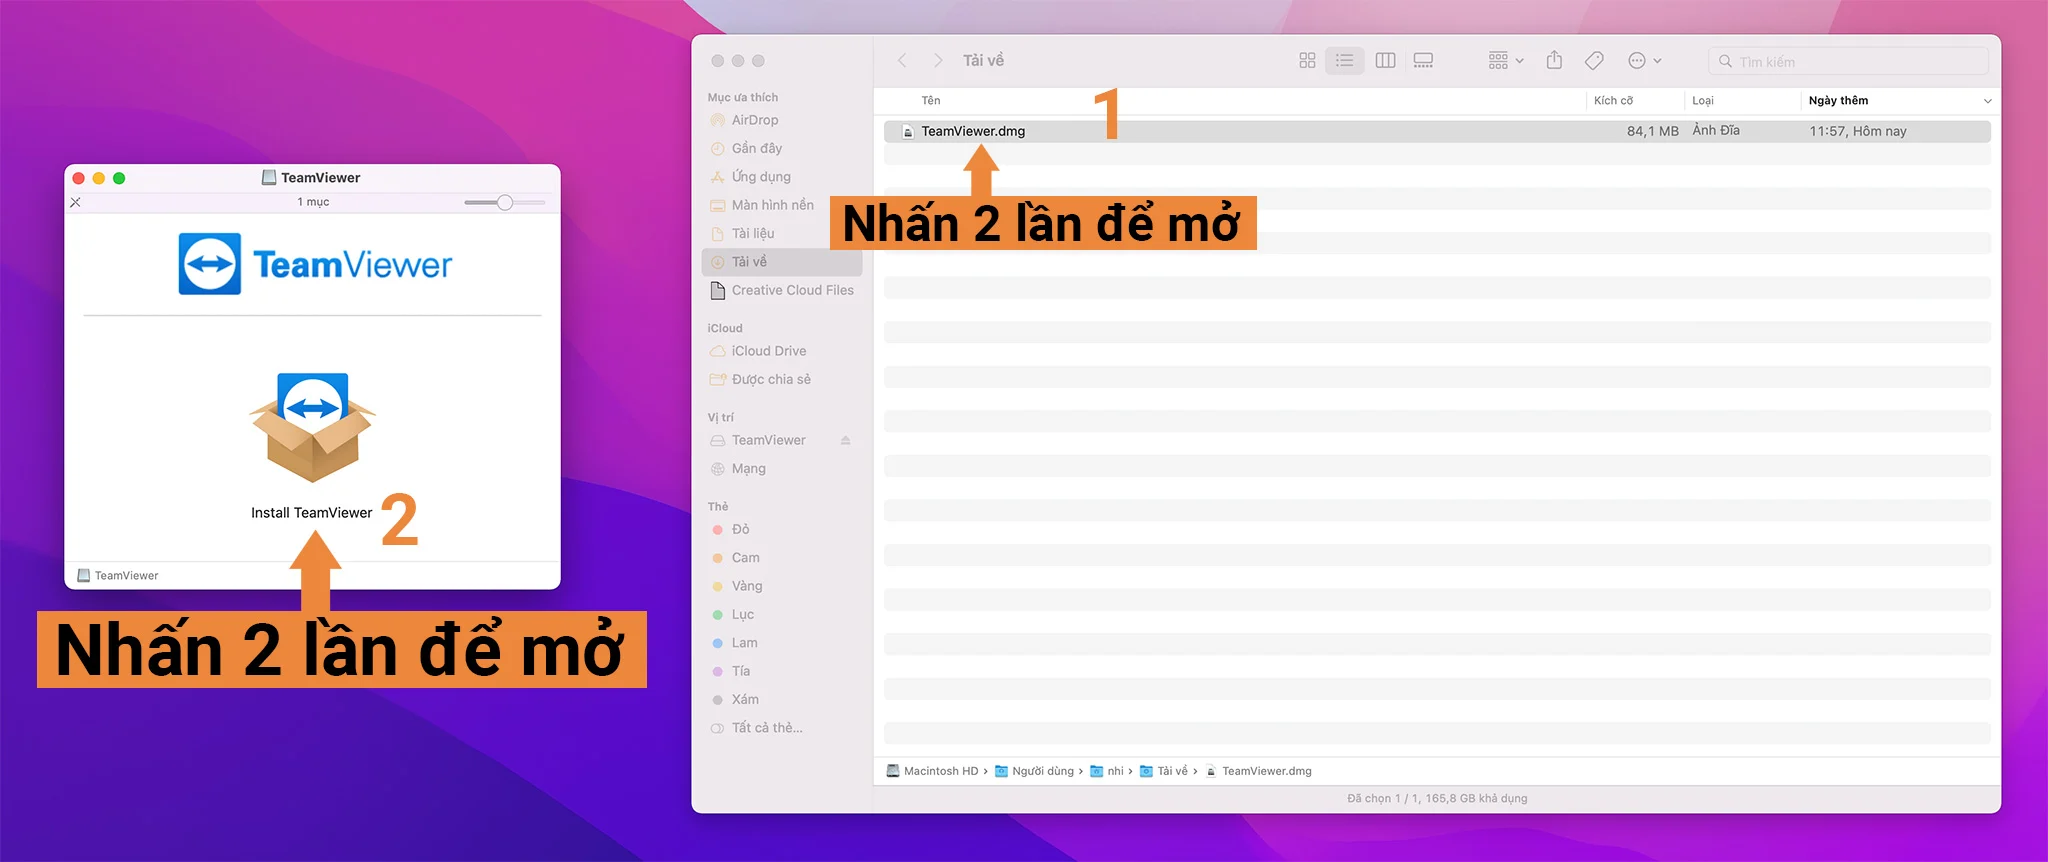Click the Tìm kiếm search field

tap(1848, 61)
